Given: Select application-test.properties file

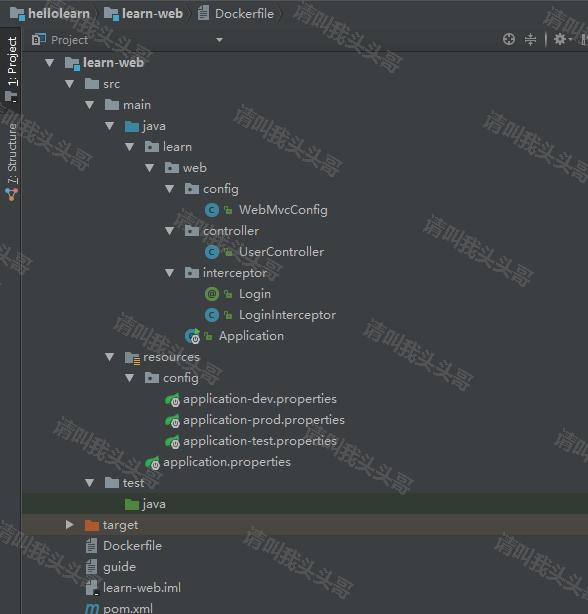Looking at the screenshot, I should (260, 441).
